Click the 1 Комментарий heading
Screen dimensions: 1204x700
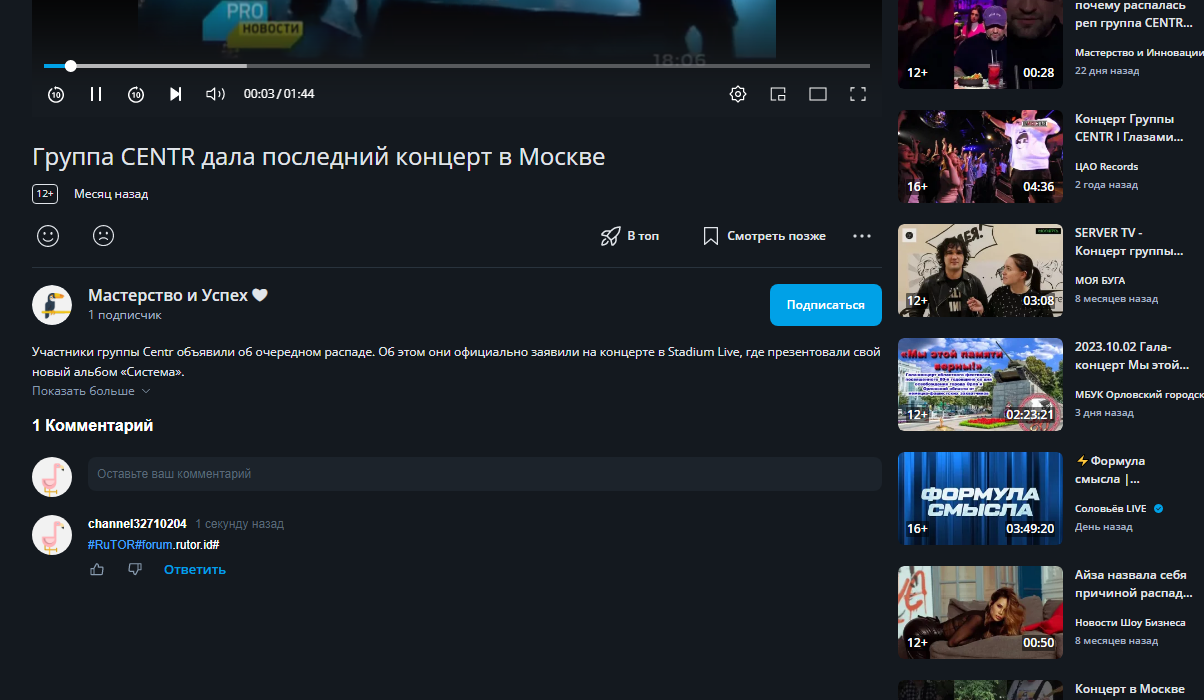(x=93, y=426)
